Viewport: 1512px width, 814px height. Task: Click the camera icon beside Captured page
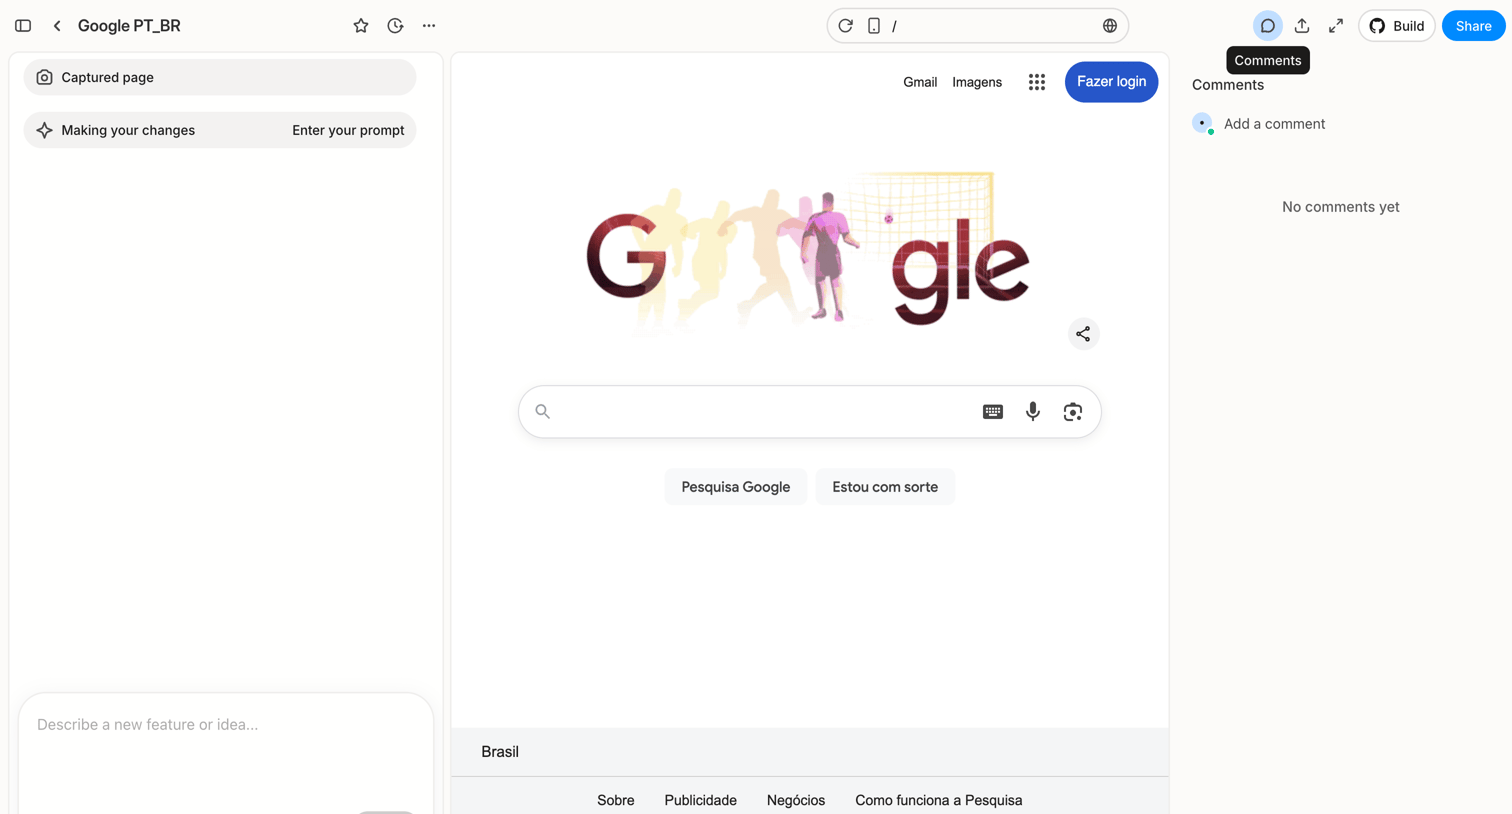[44, 77]
